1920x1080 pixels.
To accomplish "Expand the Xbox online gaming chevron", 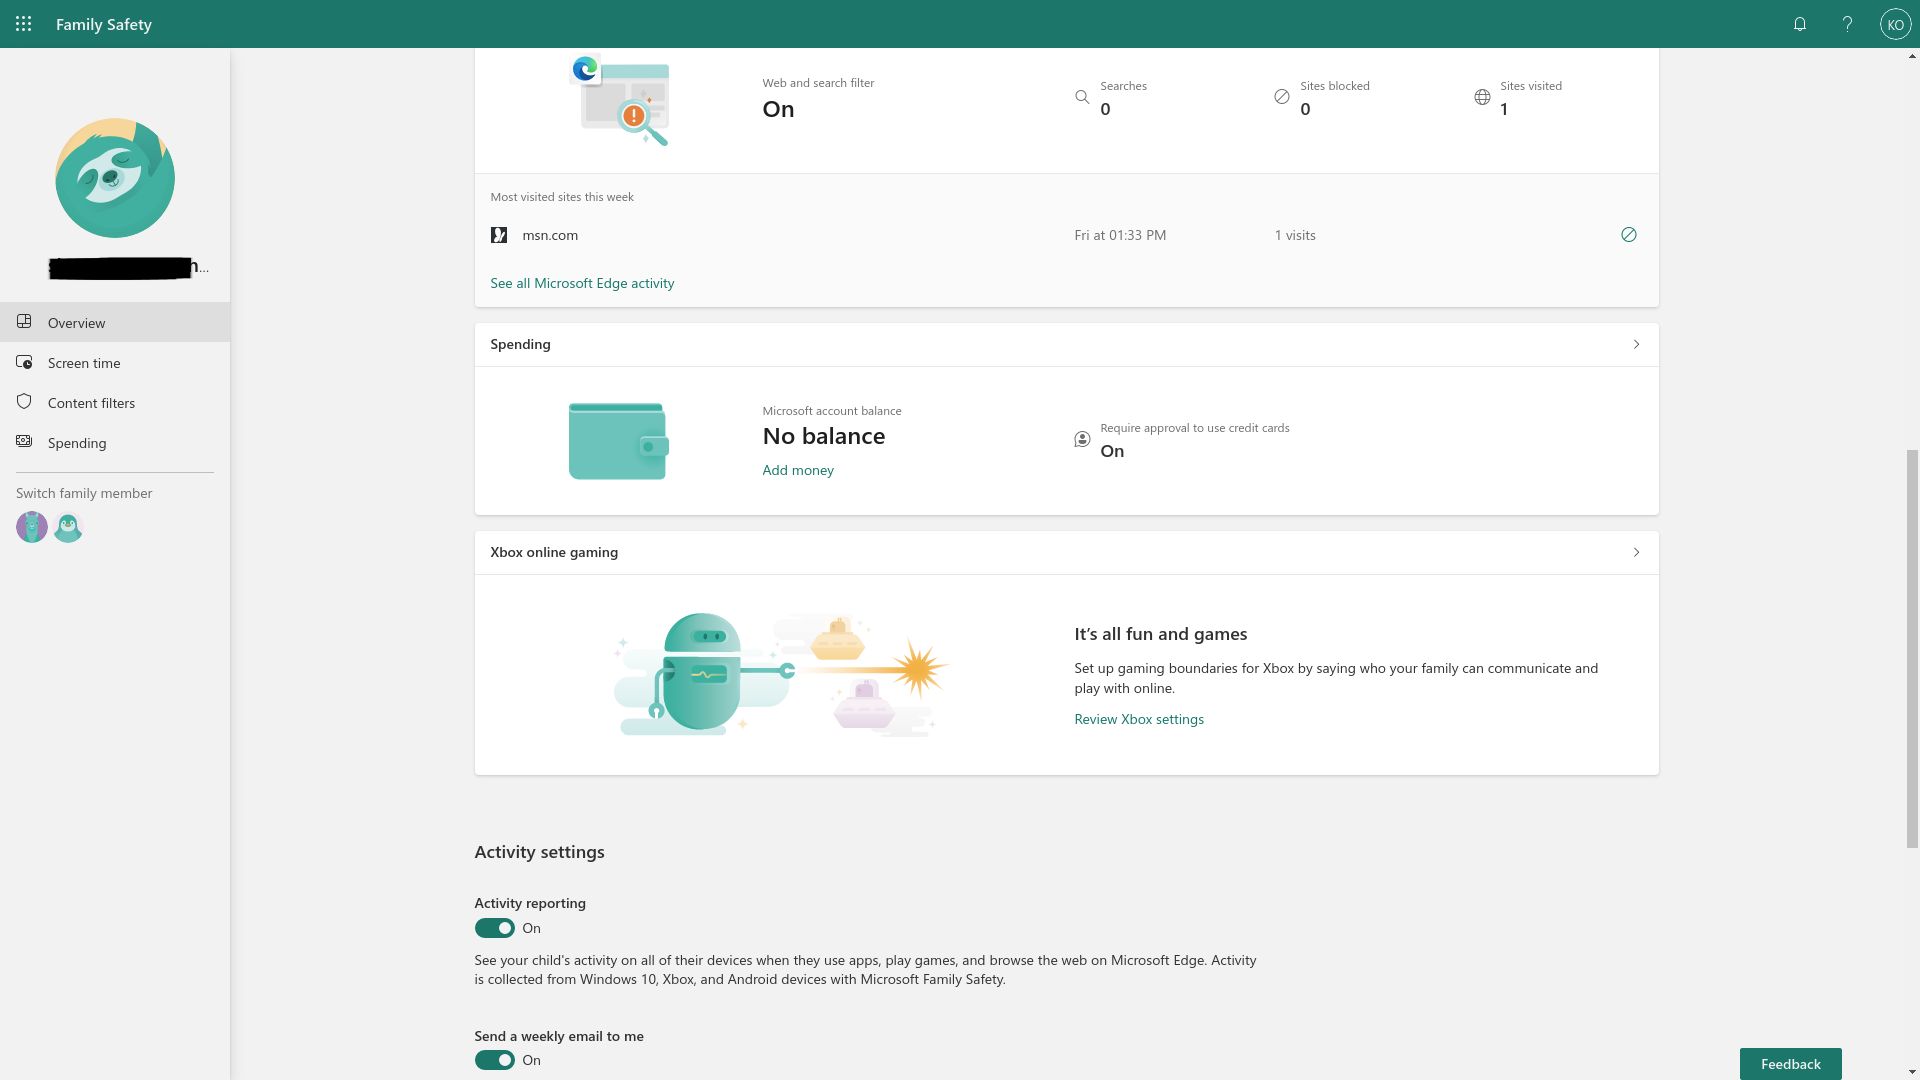I will 1636,552.
